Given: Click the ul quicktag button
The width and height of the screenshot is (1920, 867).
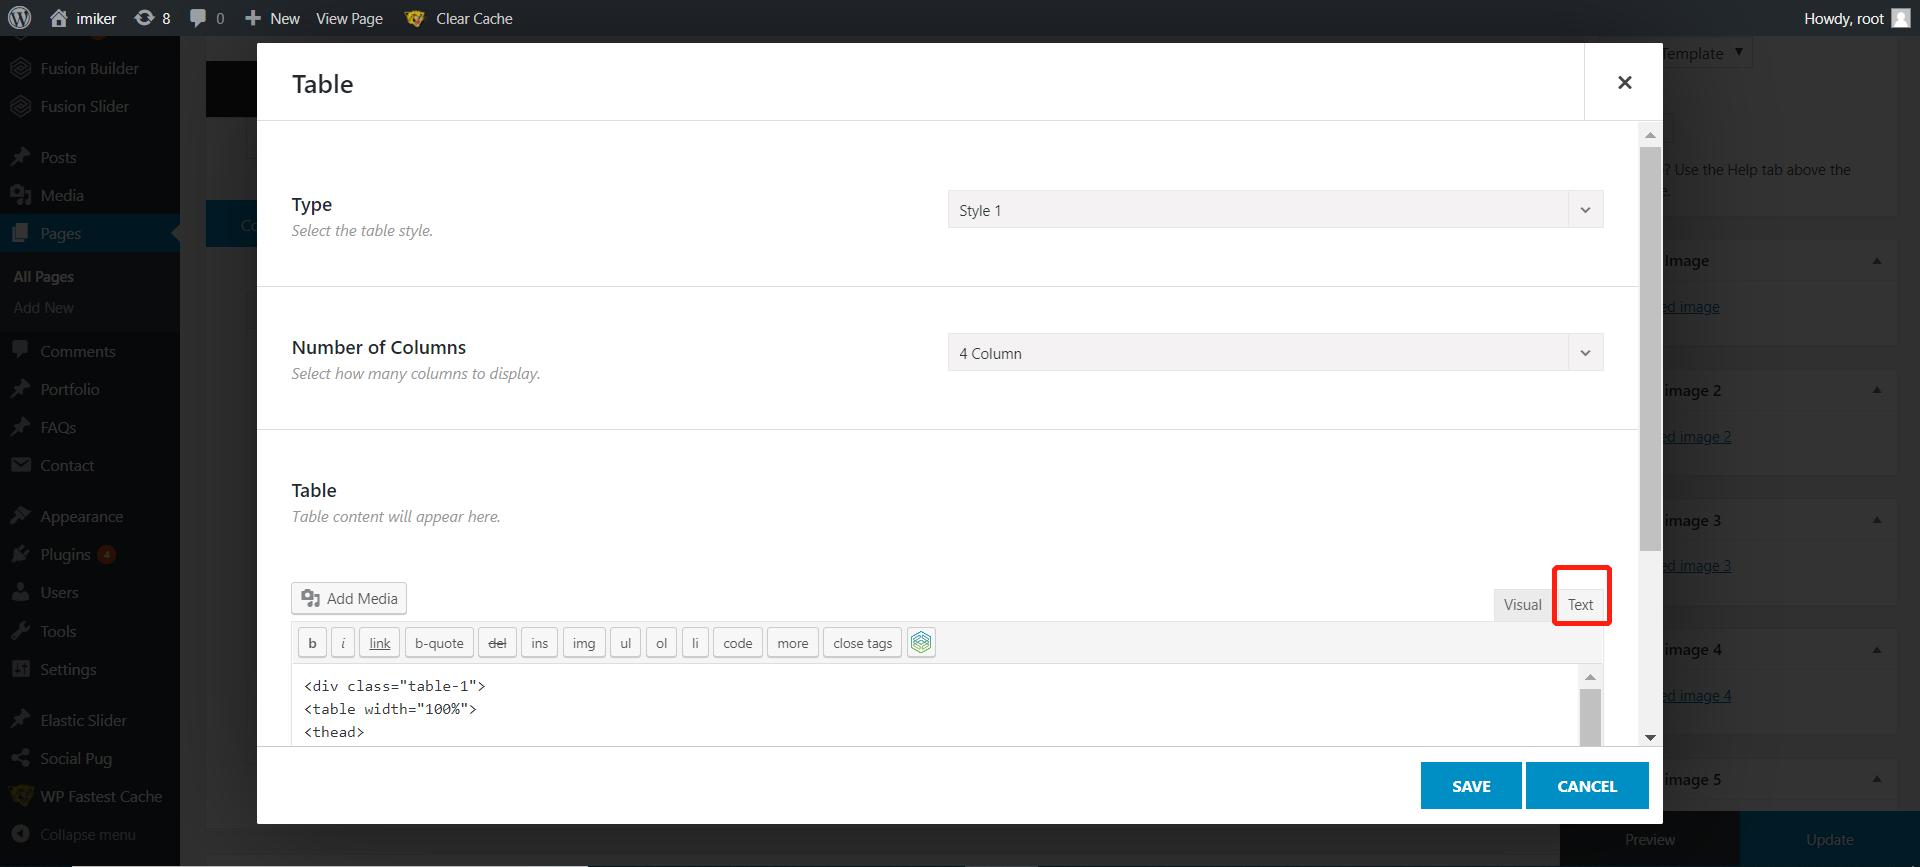Looking at the screenshot, I should click(x=626, y=643).
